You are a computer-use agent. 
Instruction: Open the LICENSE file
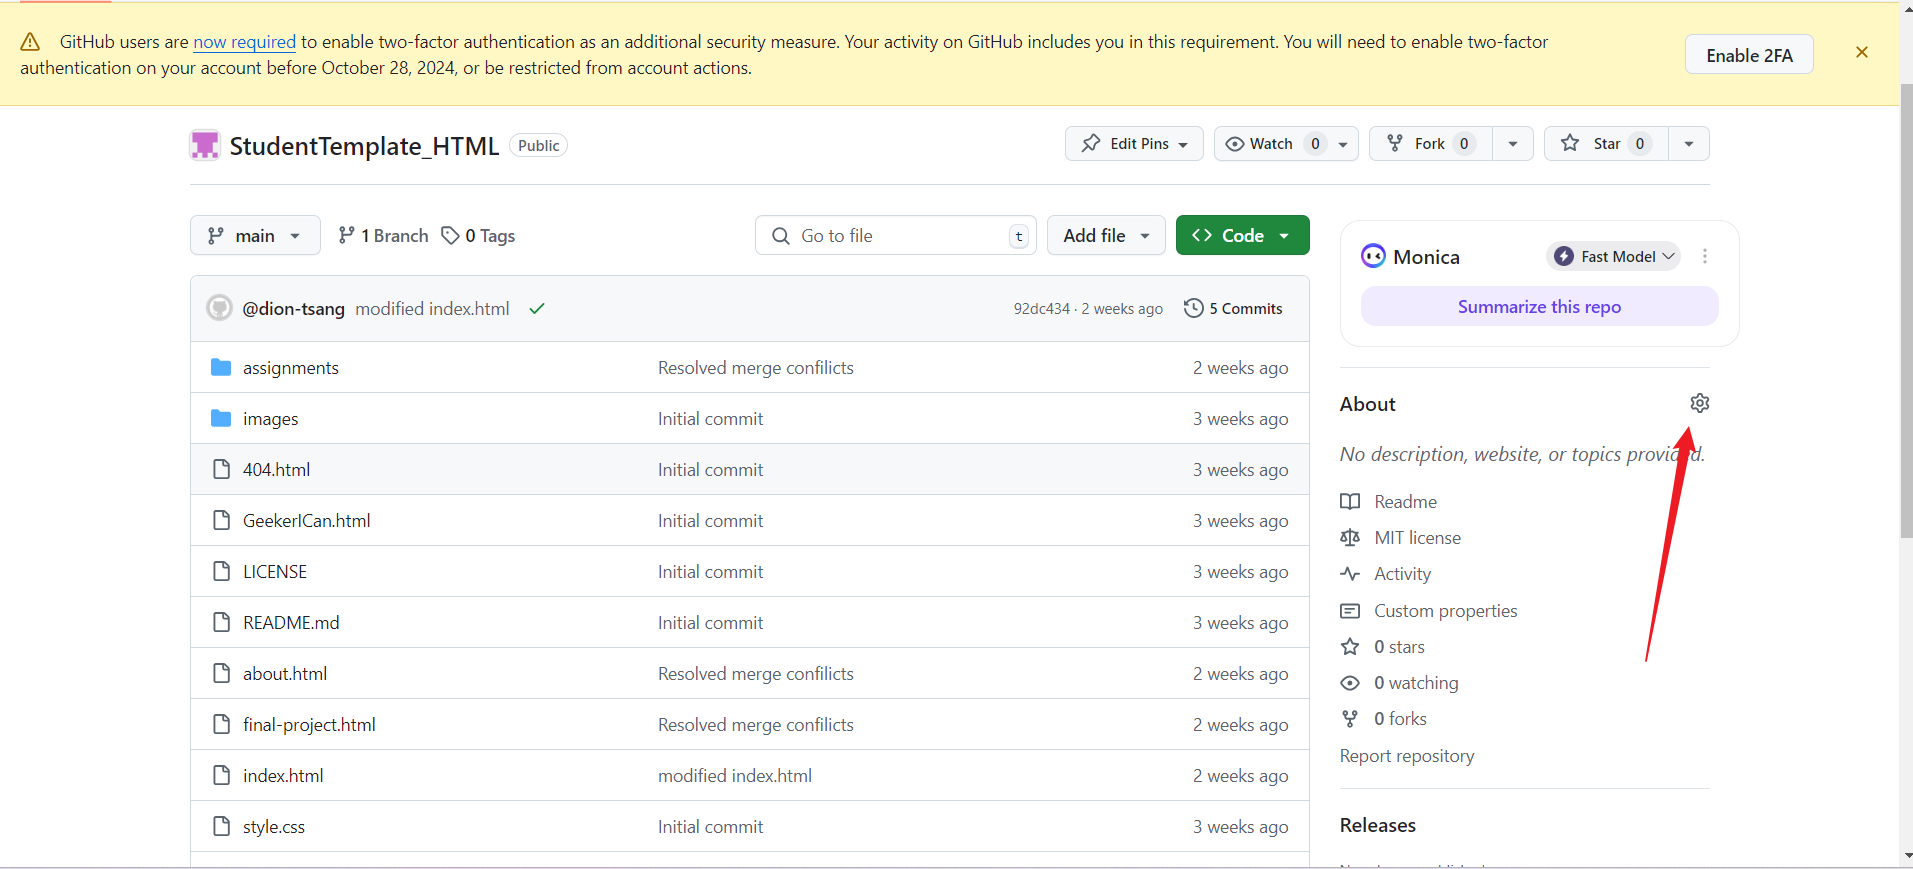pyautogui.click(x=275, y=572)
